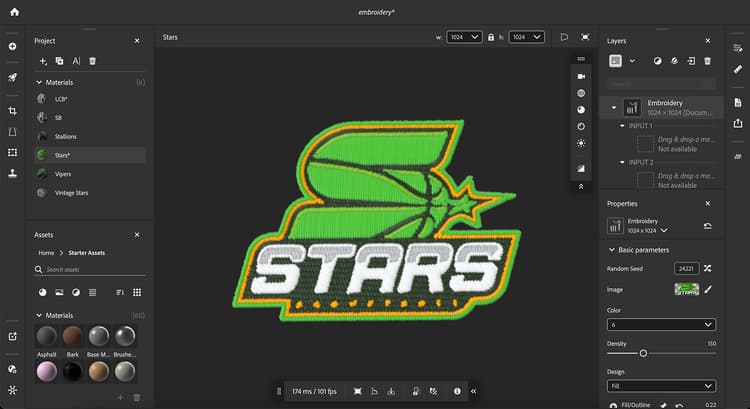Collapse the Materials group in Project panel
750x409 pixels.
(x=39, y=82)
